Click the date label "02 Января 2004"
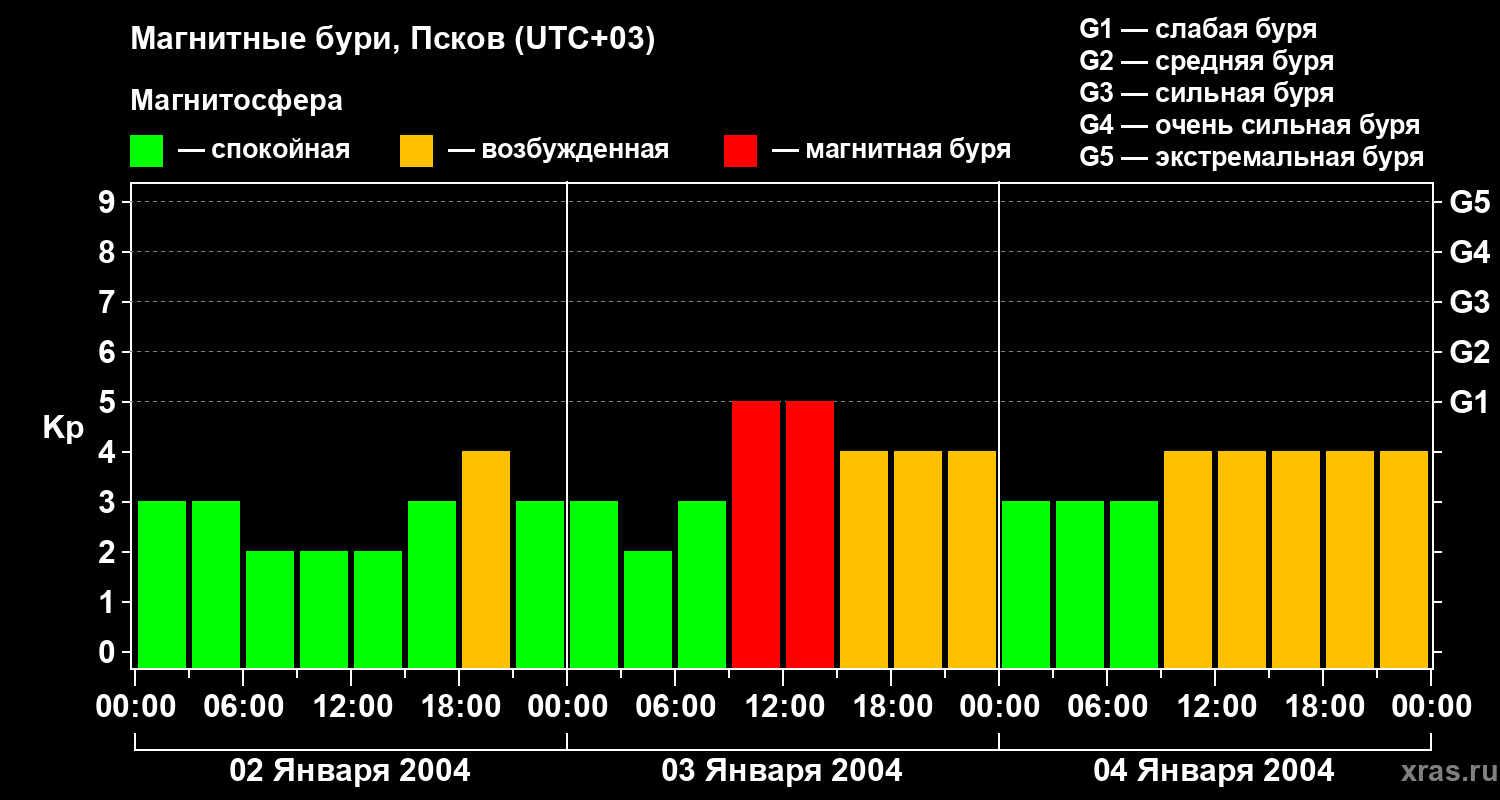 pos(350,770)
